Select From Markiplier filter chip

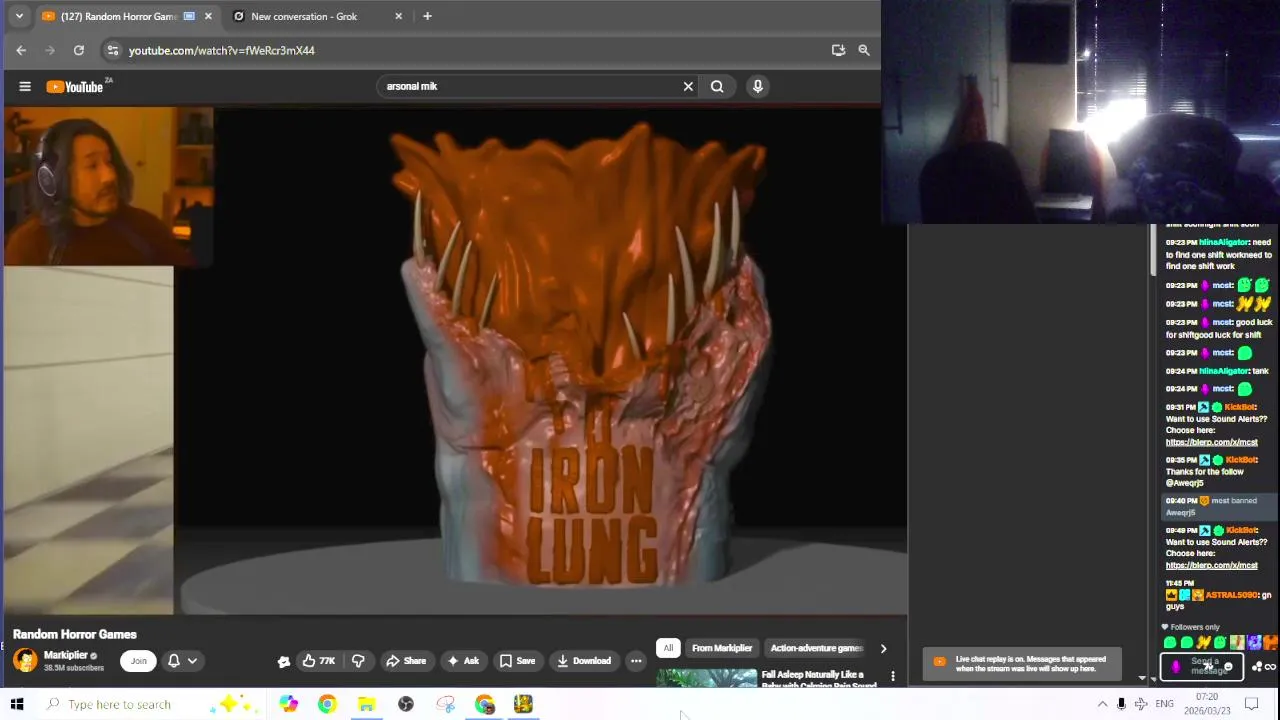pyautogui.click(x=722, y=648)
